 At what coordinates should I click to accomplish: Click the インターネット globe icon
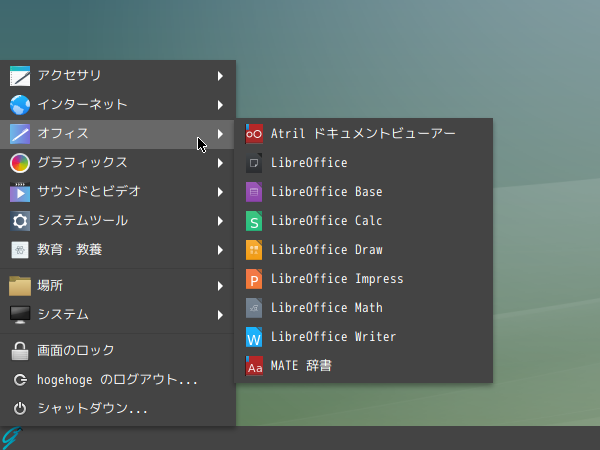tap(20, 105)
